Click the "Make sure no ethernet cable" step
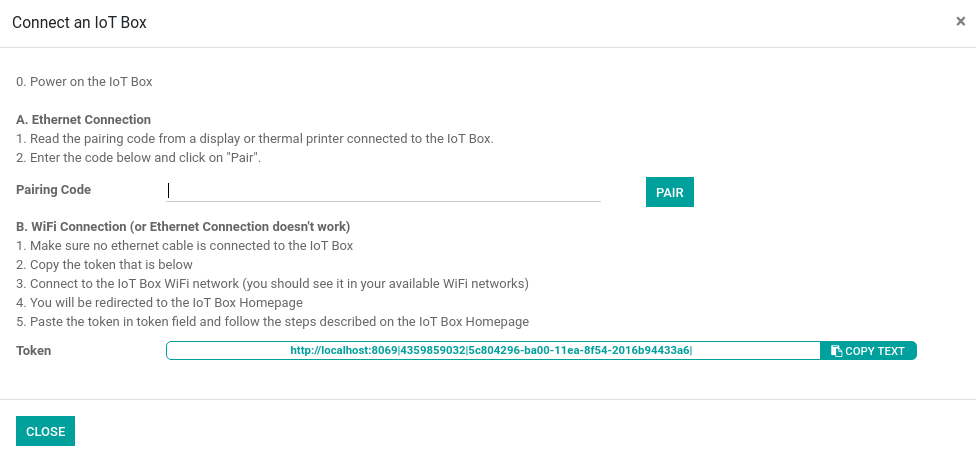Viewport: 976px width, 466px height. [185, 246]
